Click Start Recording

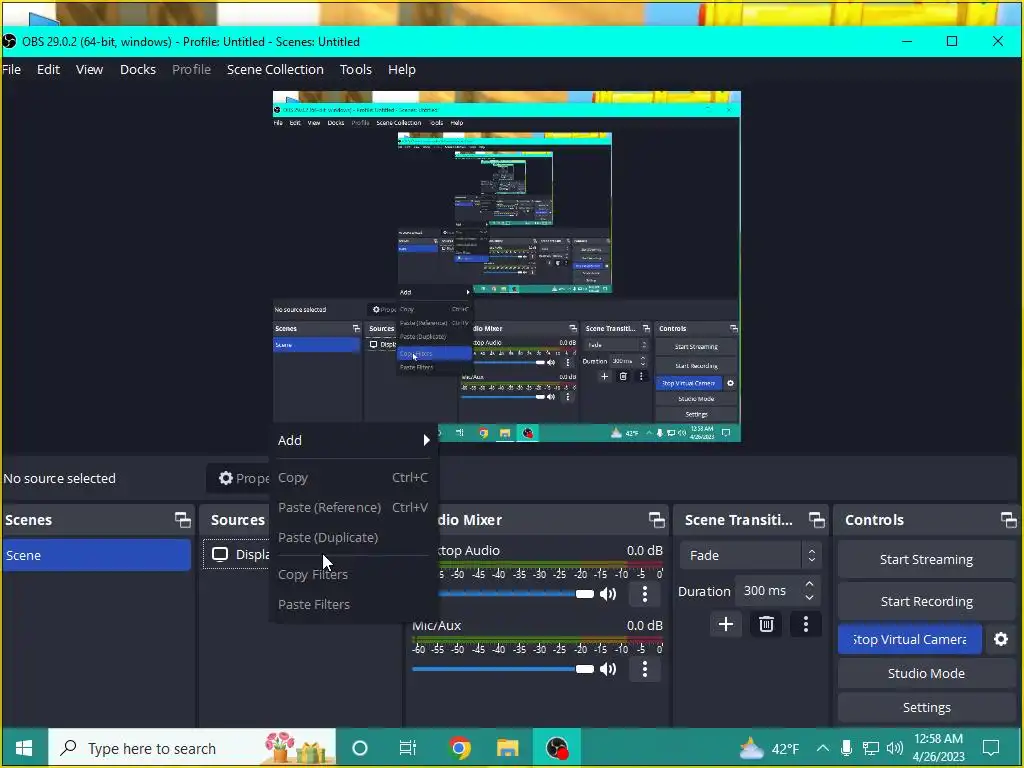tap(926, 601)
